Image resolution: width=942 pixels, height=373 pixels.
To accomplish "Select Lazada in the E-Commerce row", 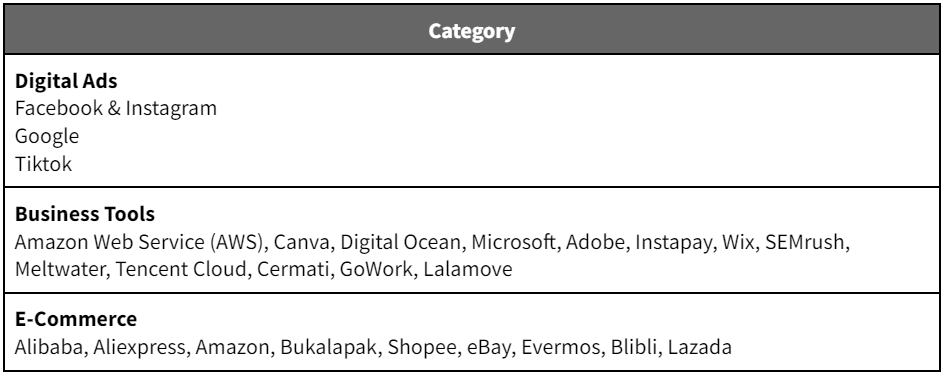I will pos(700,347).
